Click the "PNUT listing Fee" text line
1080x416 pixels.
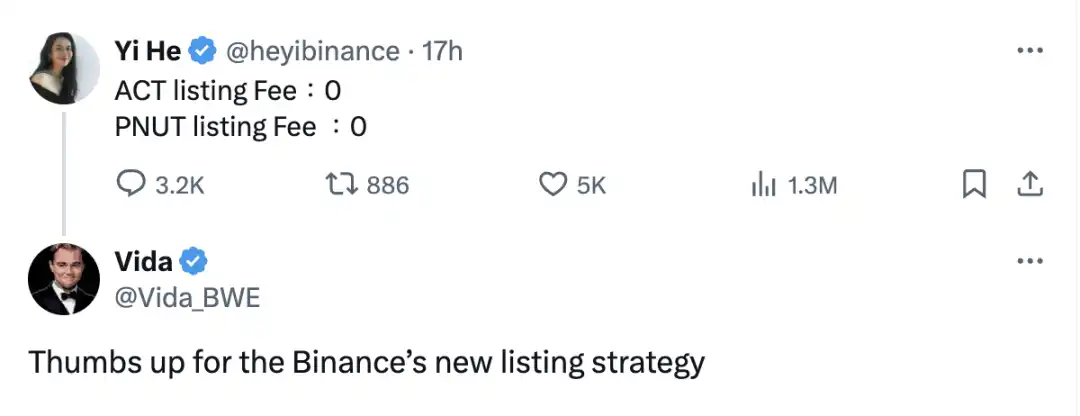click(x=241, y=126)
